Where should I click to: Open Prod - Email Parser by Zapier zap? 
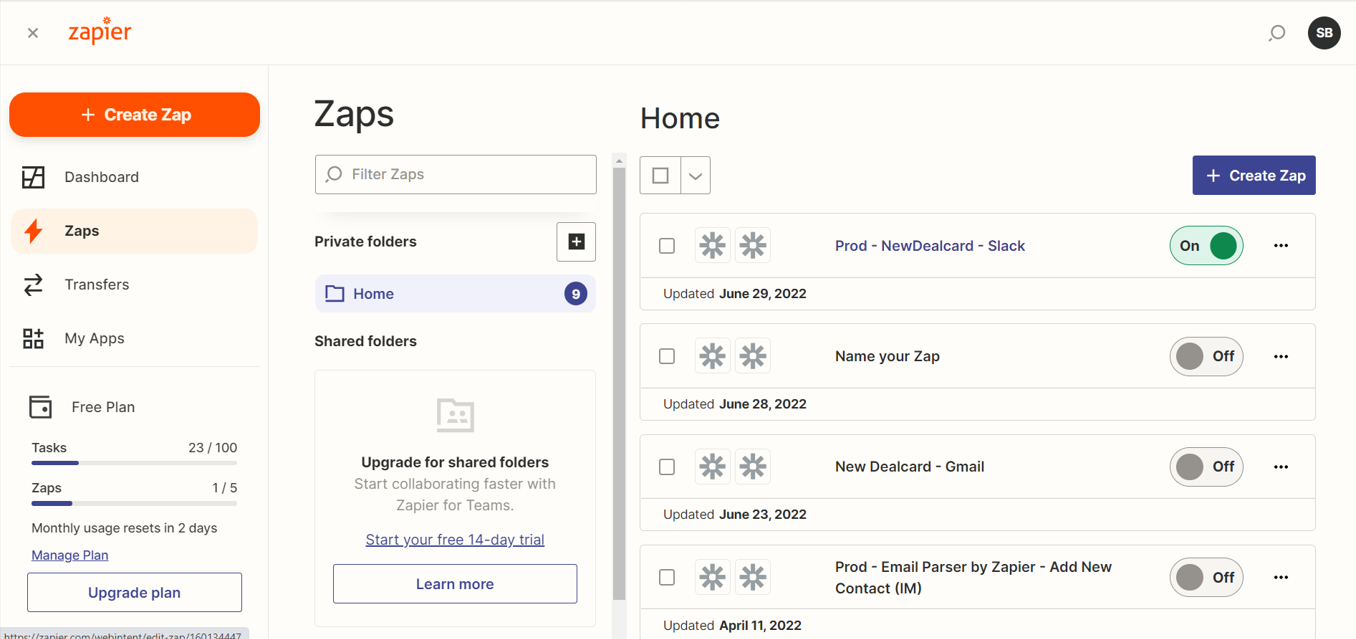(x=973, y=578)
